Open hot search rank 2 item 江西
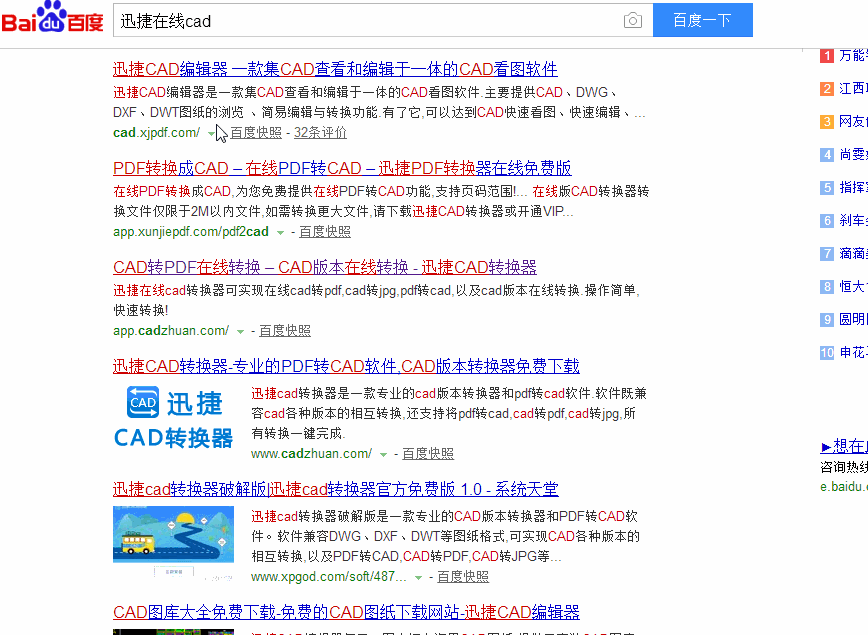This screenshot has width=868, height=635. coord(853,89)
